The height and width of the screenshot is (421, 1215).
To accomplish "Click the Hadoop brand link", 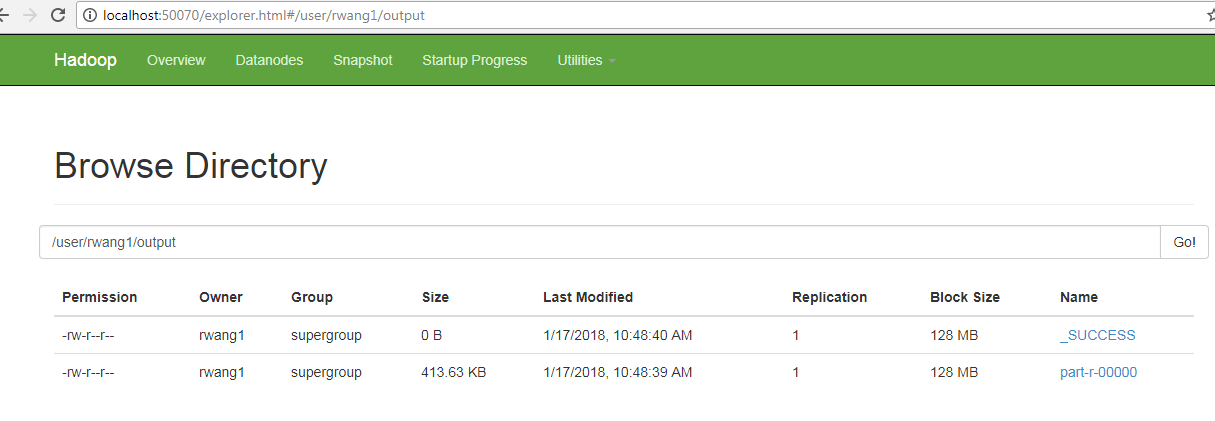I will (85, 60).
